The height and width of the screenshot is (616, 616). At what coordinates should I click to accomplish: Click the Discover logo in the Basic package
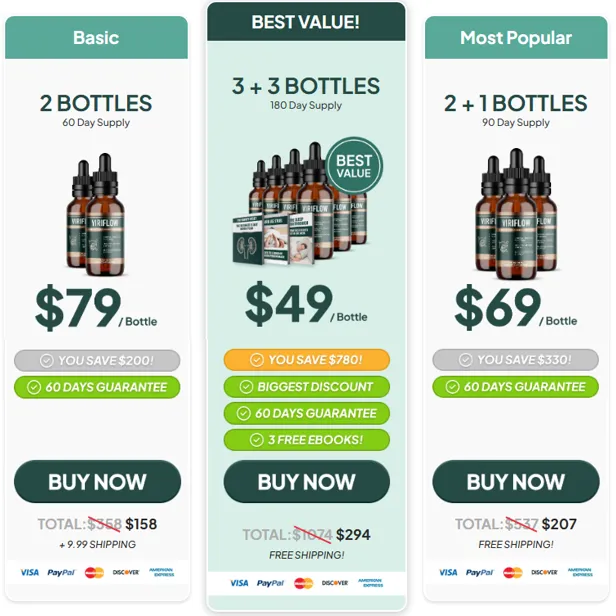pos(126,572)
